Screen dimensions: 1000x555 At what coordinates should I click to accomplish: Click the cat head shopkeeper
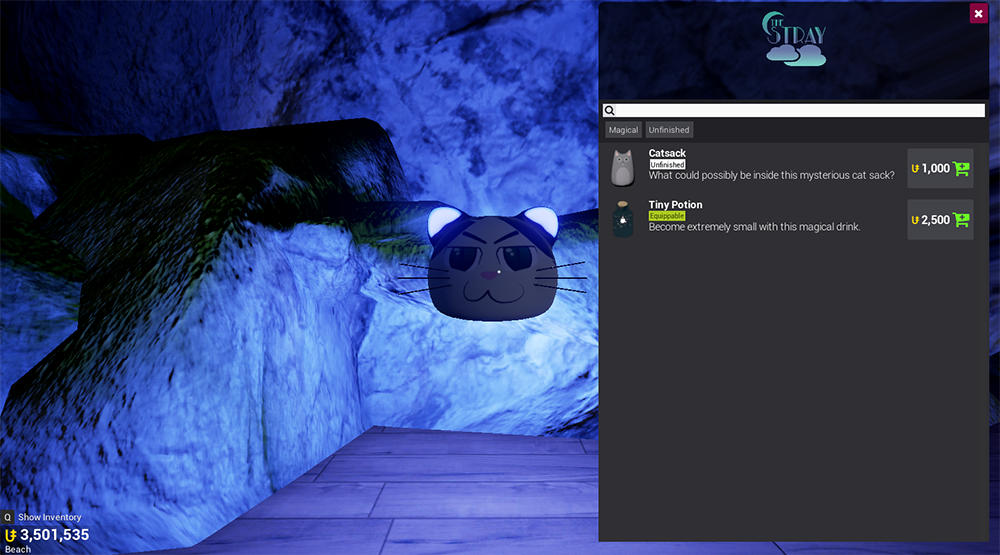click(492, 264)
